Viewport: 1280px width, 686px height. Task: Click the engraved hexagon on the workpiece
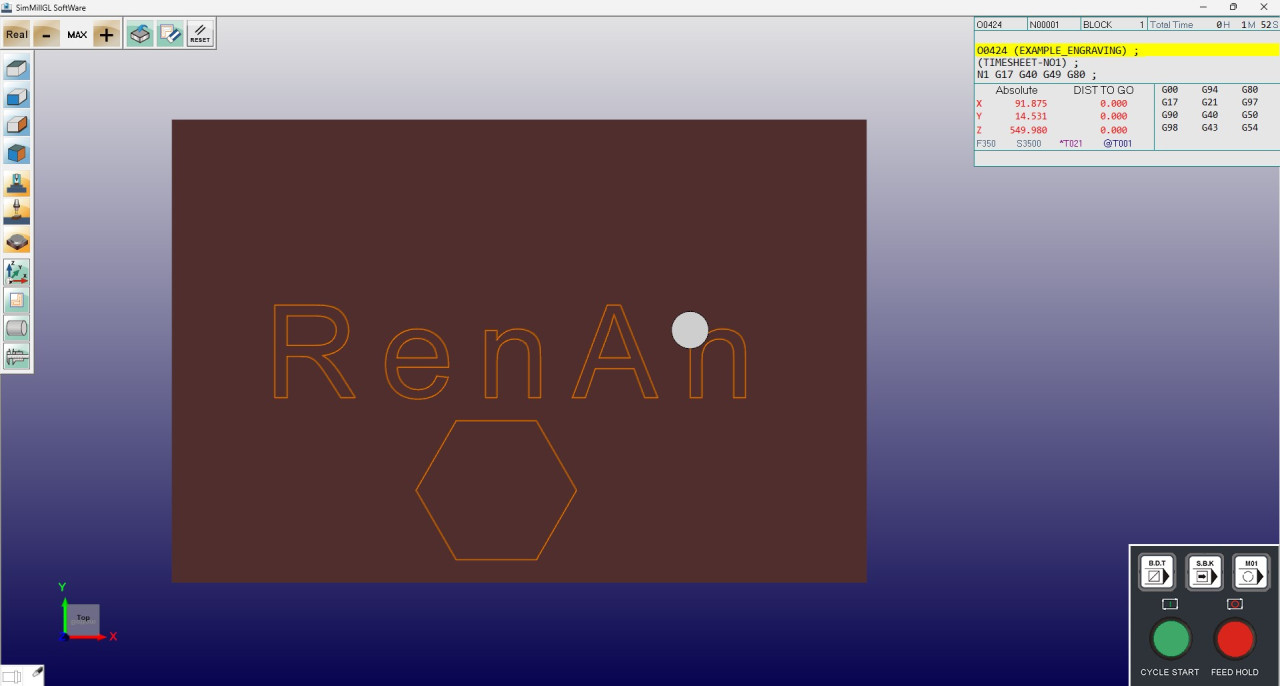click(496, 490)
